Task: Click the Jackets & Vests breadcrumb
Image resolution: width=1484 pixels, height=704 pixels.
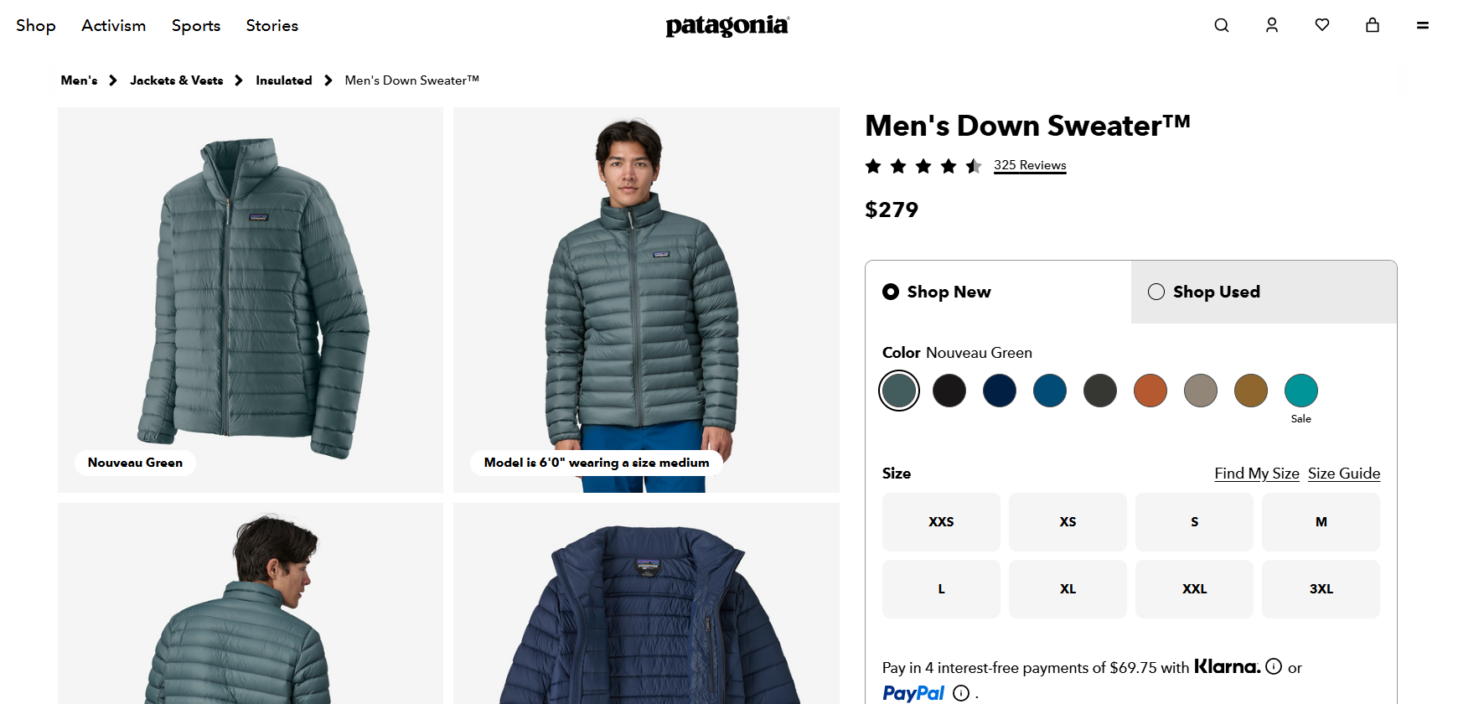Action: (x=176, y=80)
